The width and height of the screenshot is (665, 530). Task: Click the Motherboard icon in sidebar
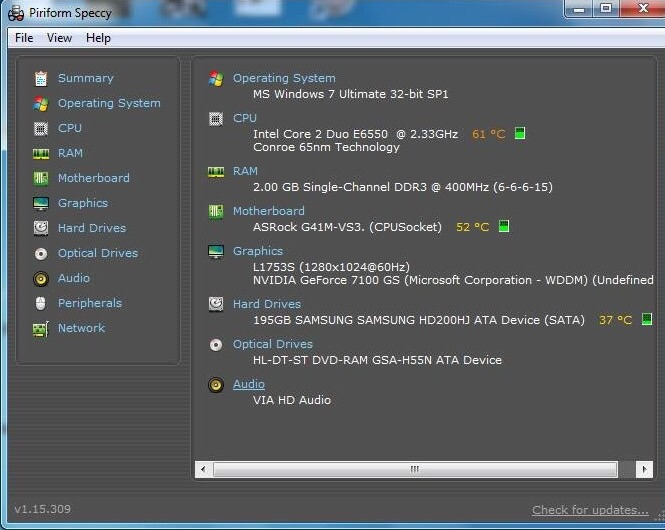tap(41, 178)
